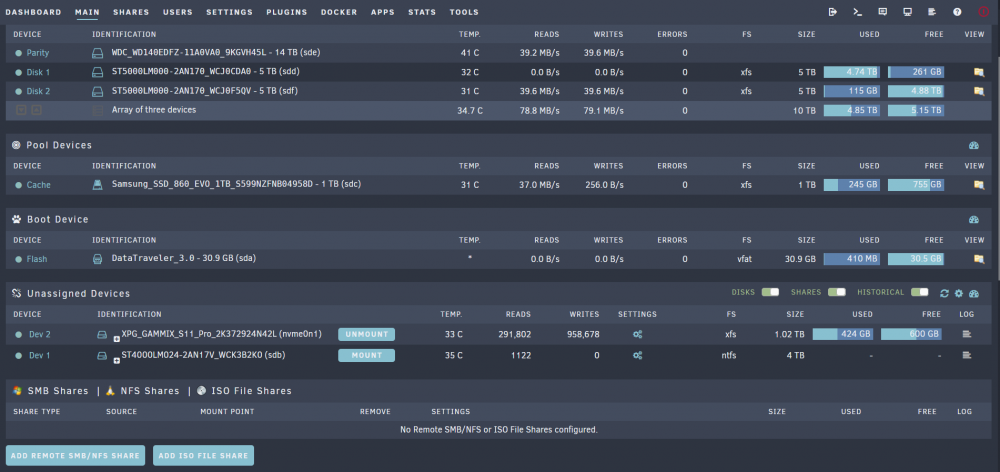Click Add ISO File Share button
1000x472 pixels.
coord(203,455)
